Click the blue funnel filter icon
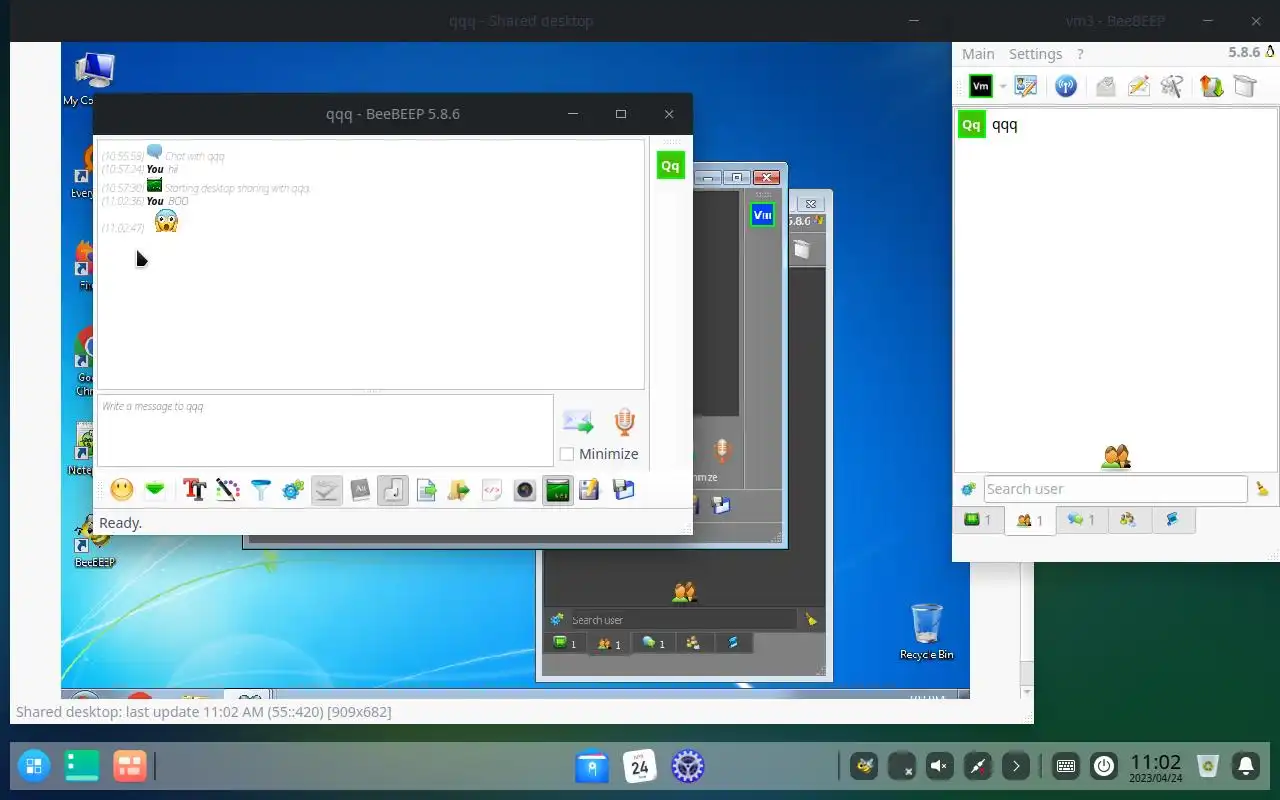The height and width of the screenshot is (800, 1280). [260, 490]
